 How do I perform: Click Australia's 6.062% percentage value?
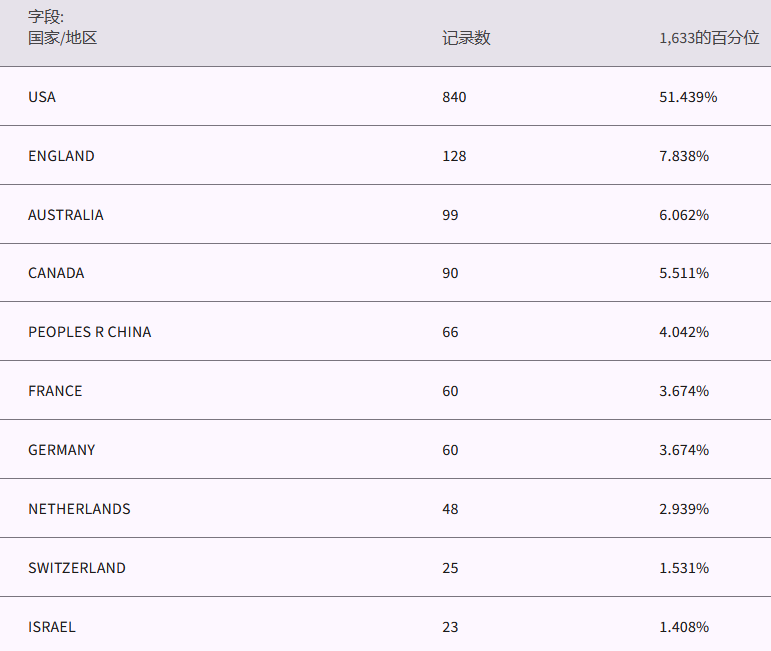[x=684, y=215]
